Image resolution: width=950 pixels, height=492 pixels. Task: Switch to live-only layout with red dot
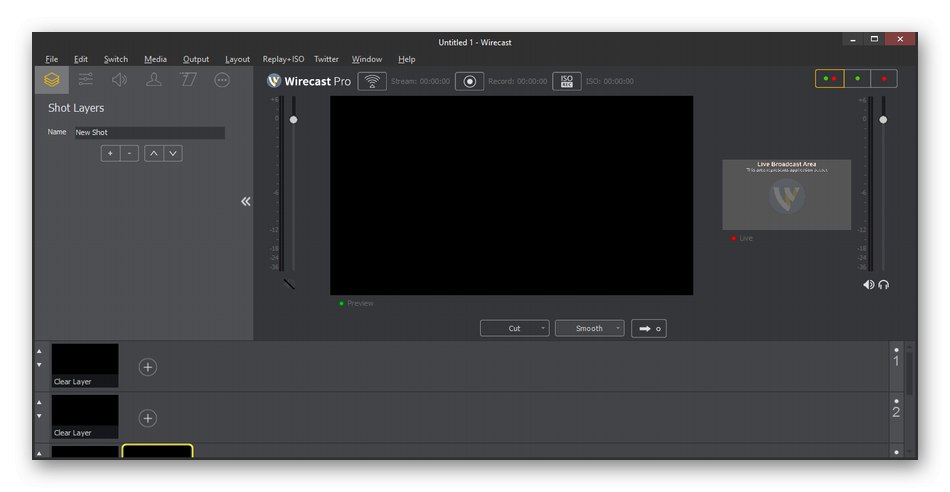[x=884, y=79]
